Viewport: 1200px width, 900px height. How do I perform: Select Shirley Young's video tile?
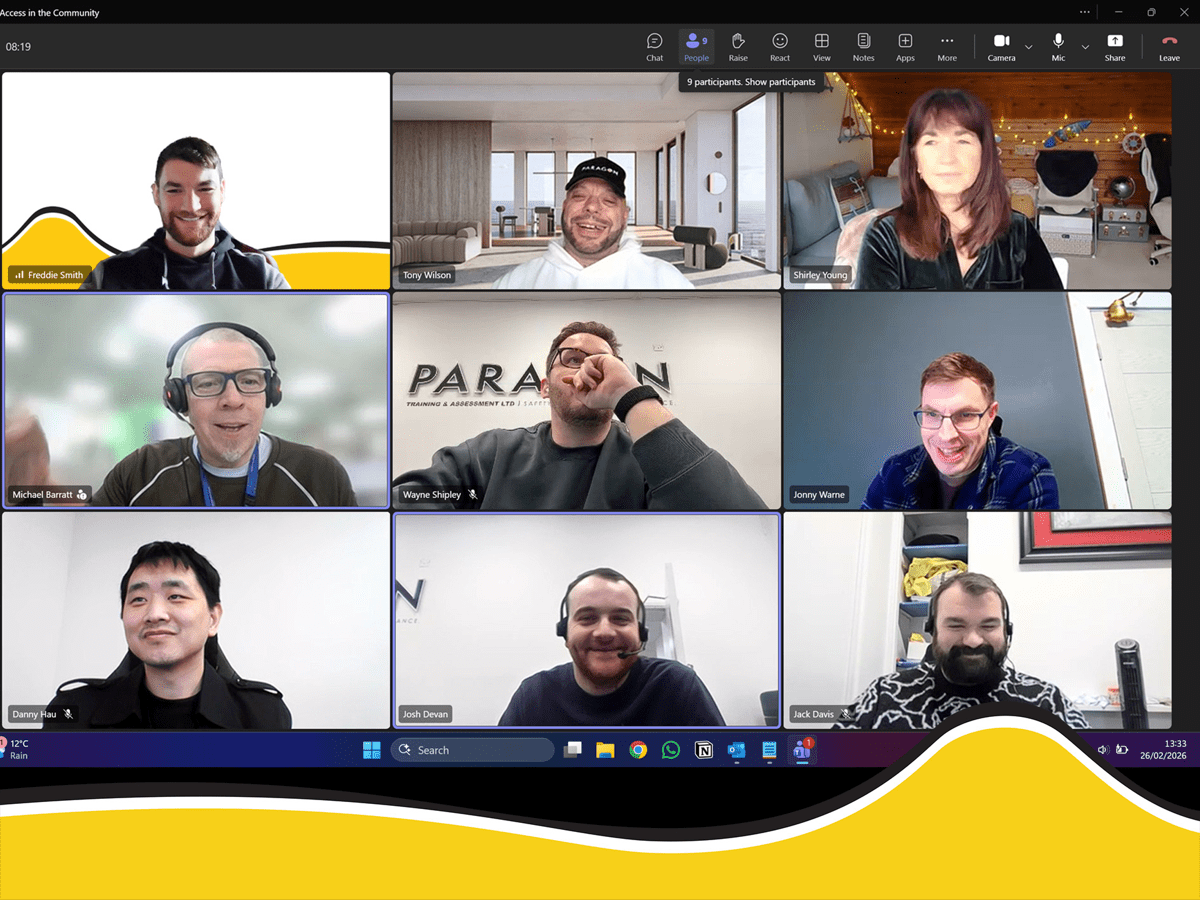tap(977, 181)
